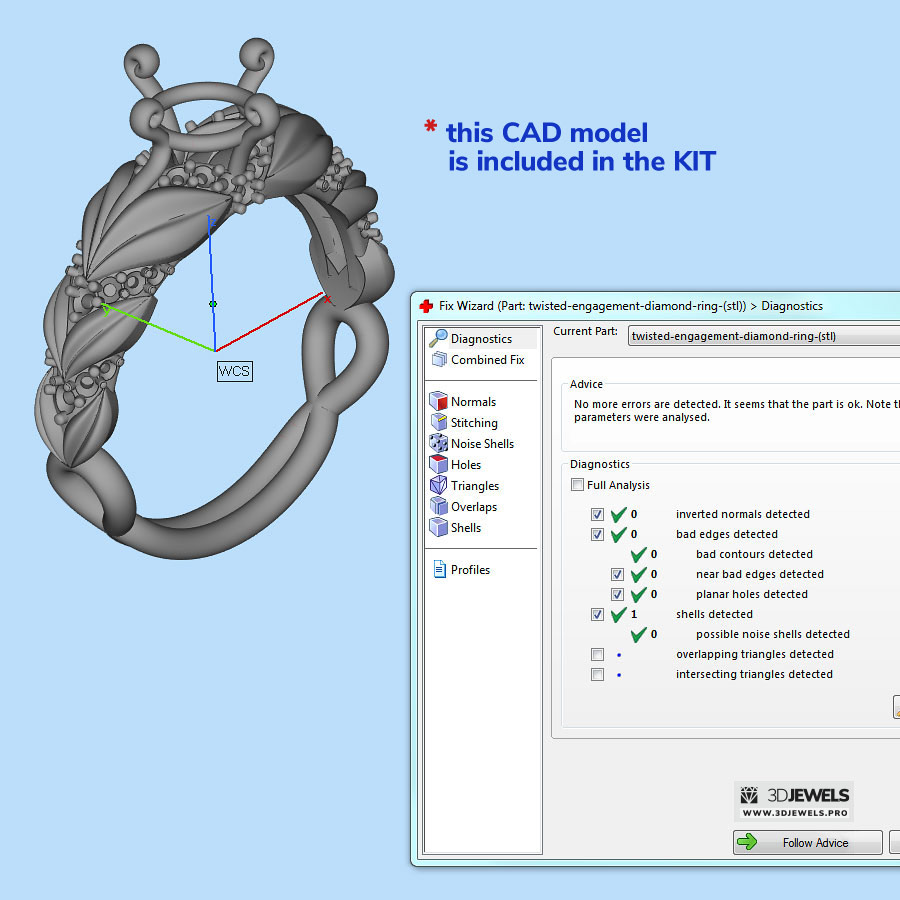900x900 pixels.
Task: Enable overlapping triangles detected checkbox
Action: pyautogui.click(x=597, y=654)
